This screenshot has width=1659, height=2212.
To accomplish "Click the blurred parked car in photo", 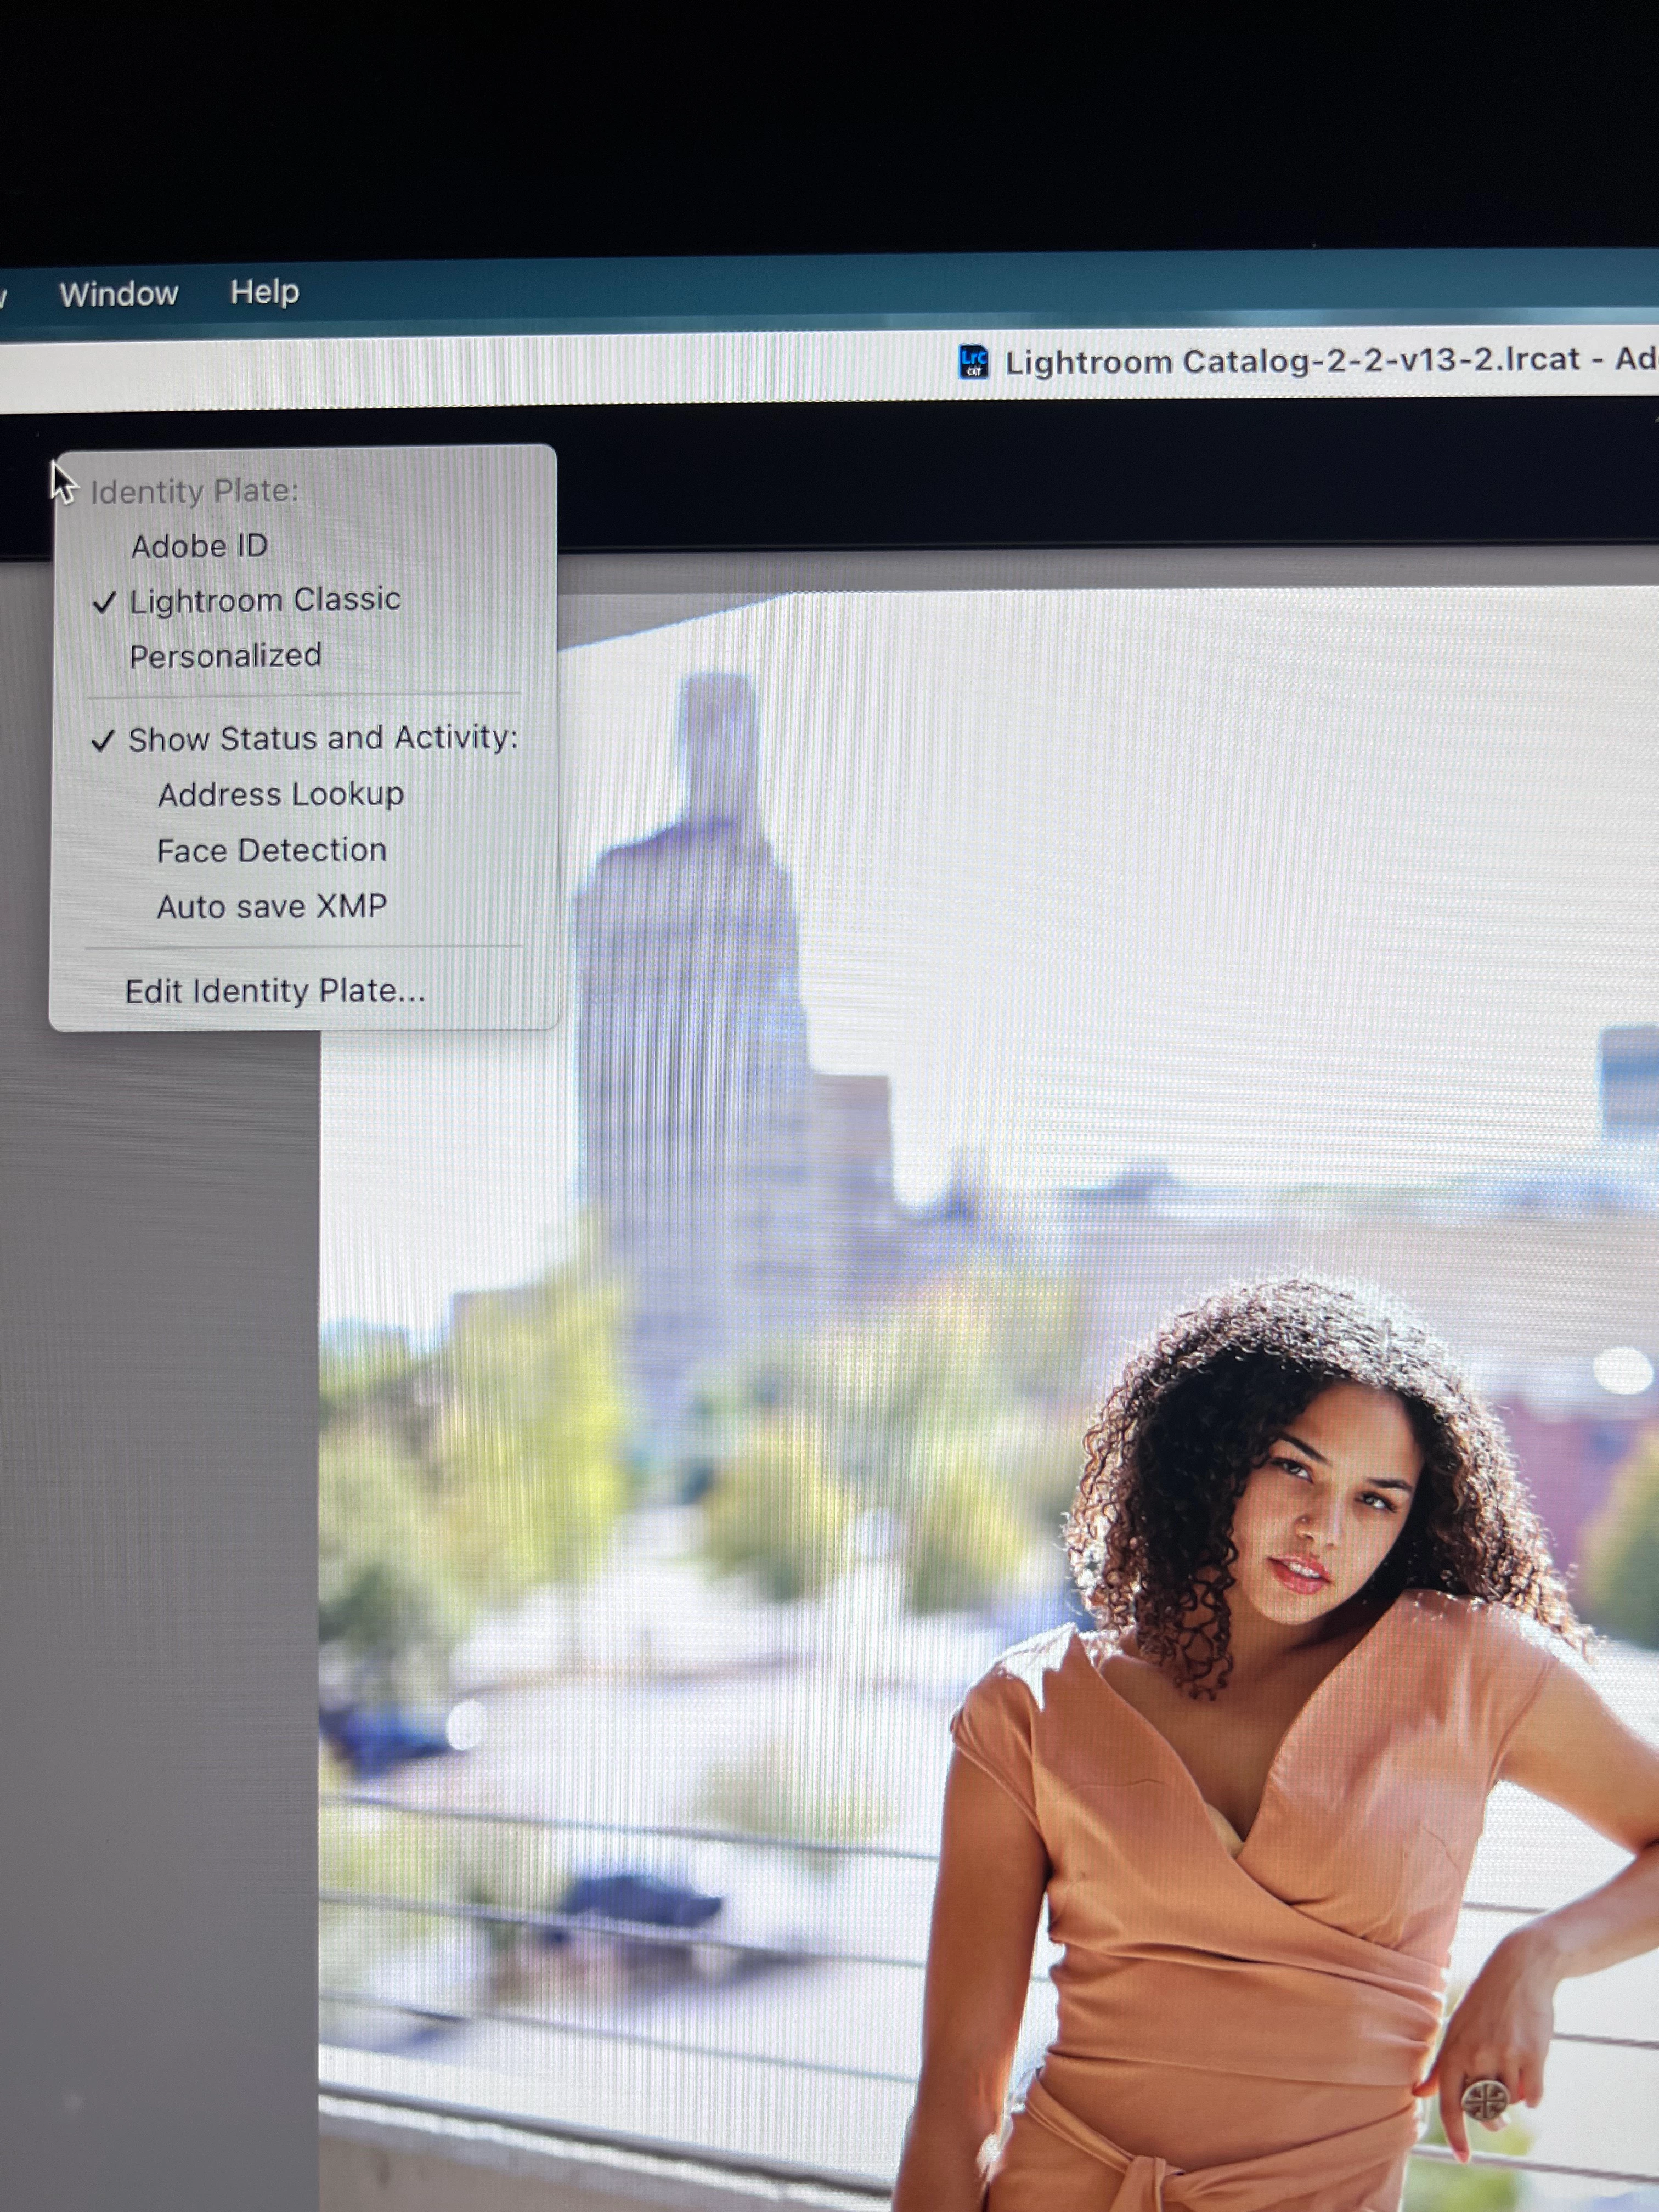I will click(640, 1900).
